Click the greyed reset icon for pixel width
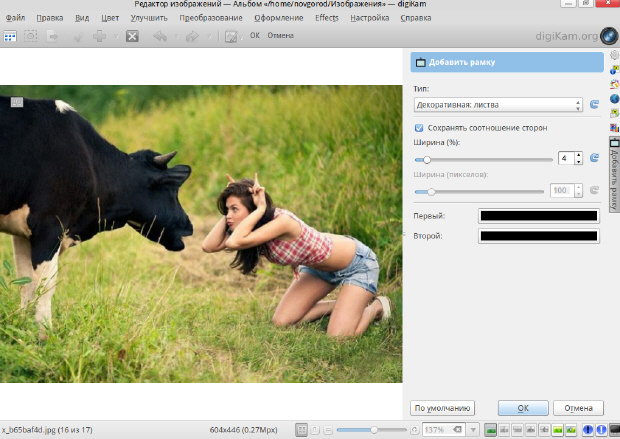Screen dimensions: 620x439 click(594, 190)
